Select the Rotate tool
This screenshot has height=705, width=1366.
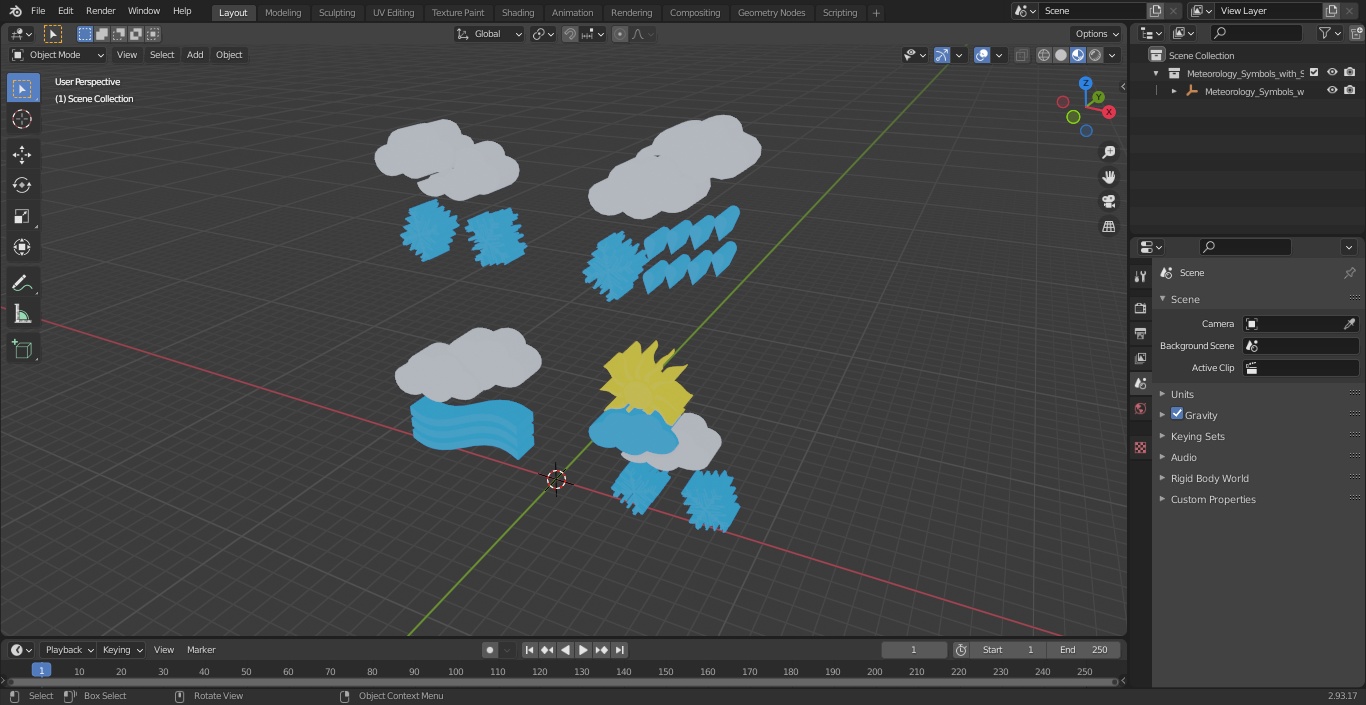click(x=22, y=185)
